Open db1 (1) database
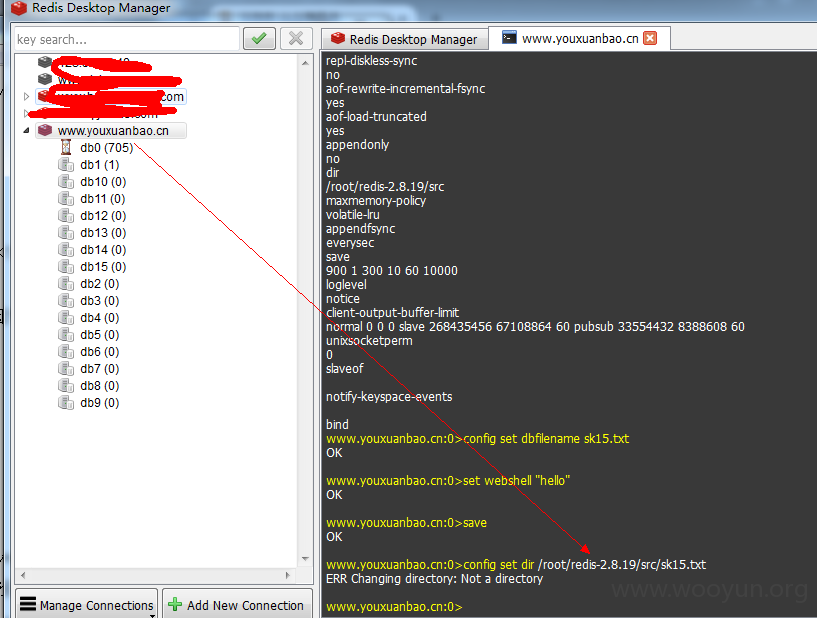This screenshot has width=817, height=618. point(100,165)
